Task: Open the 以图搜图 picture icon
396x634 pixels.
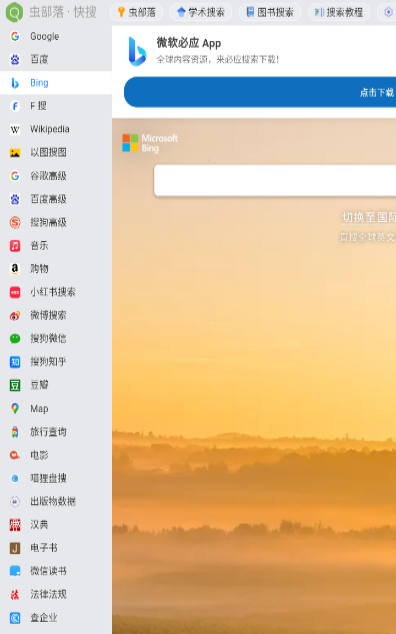Action: 15,153
